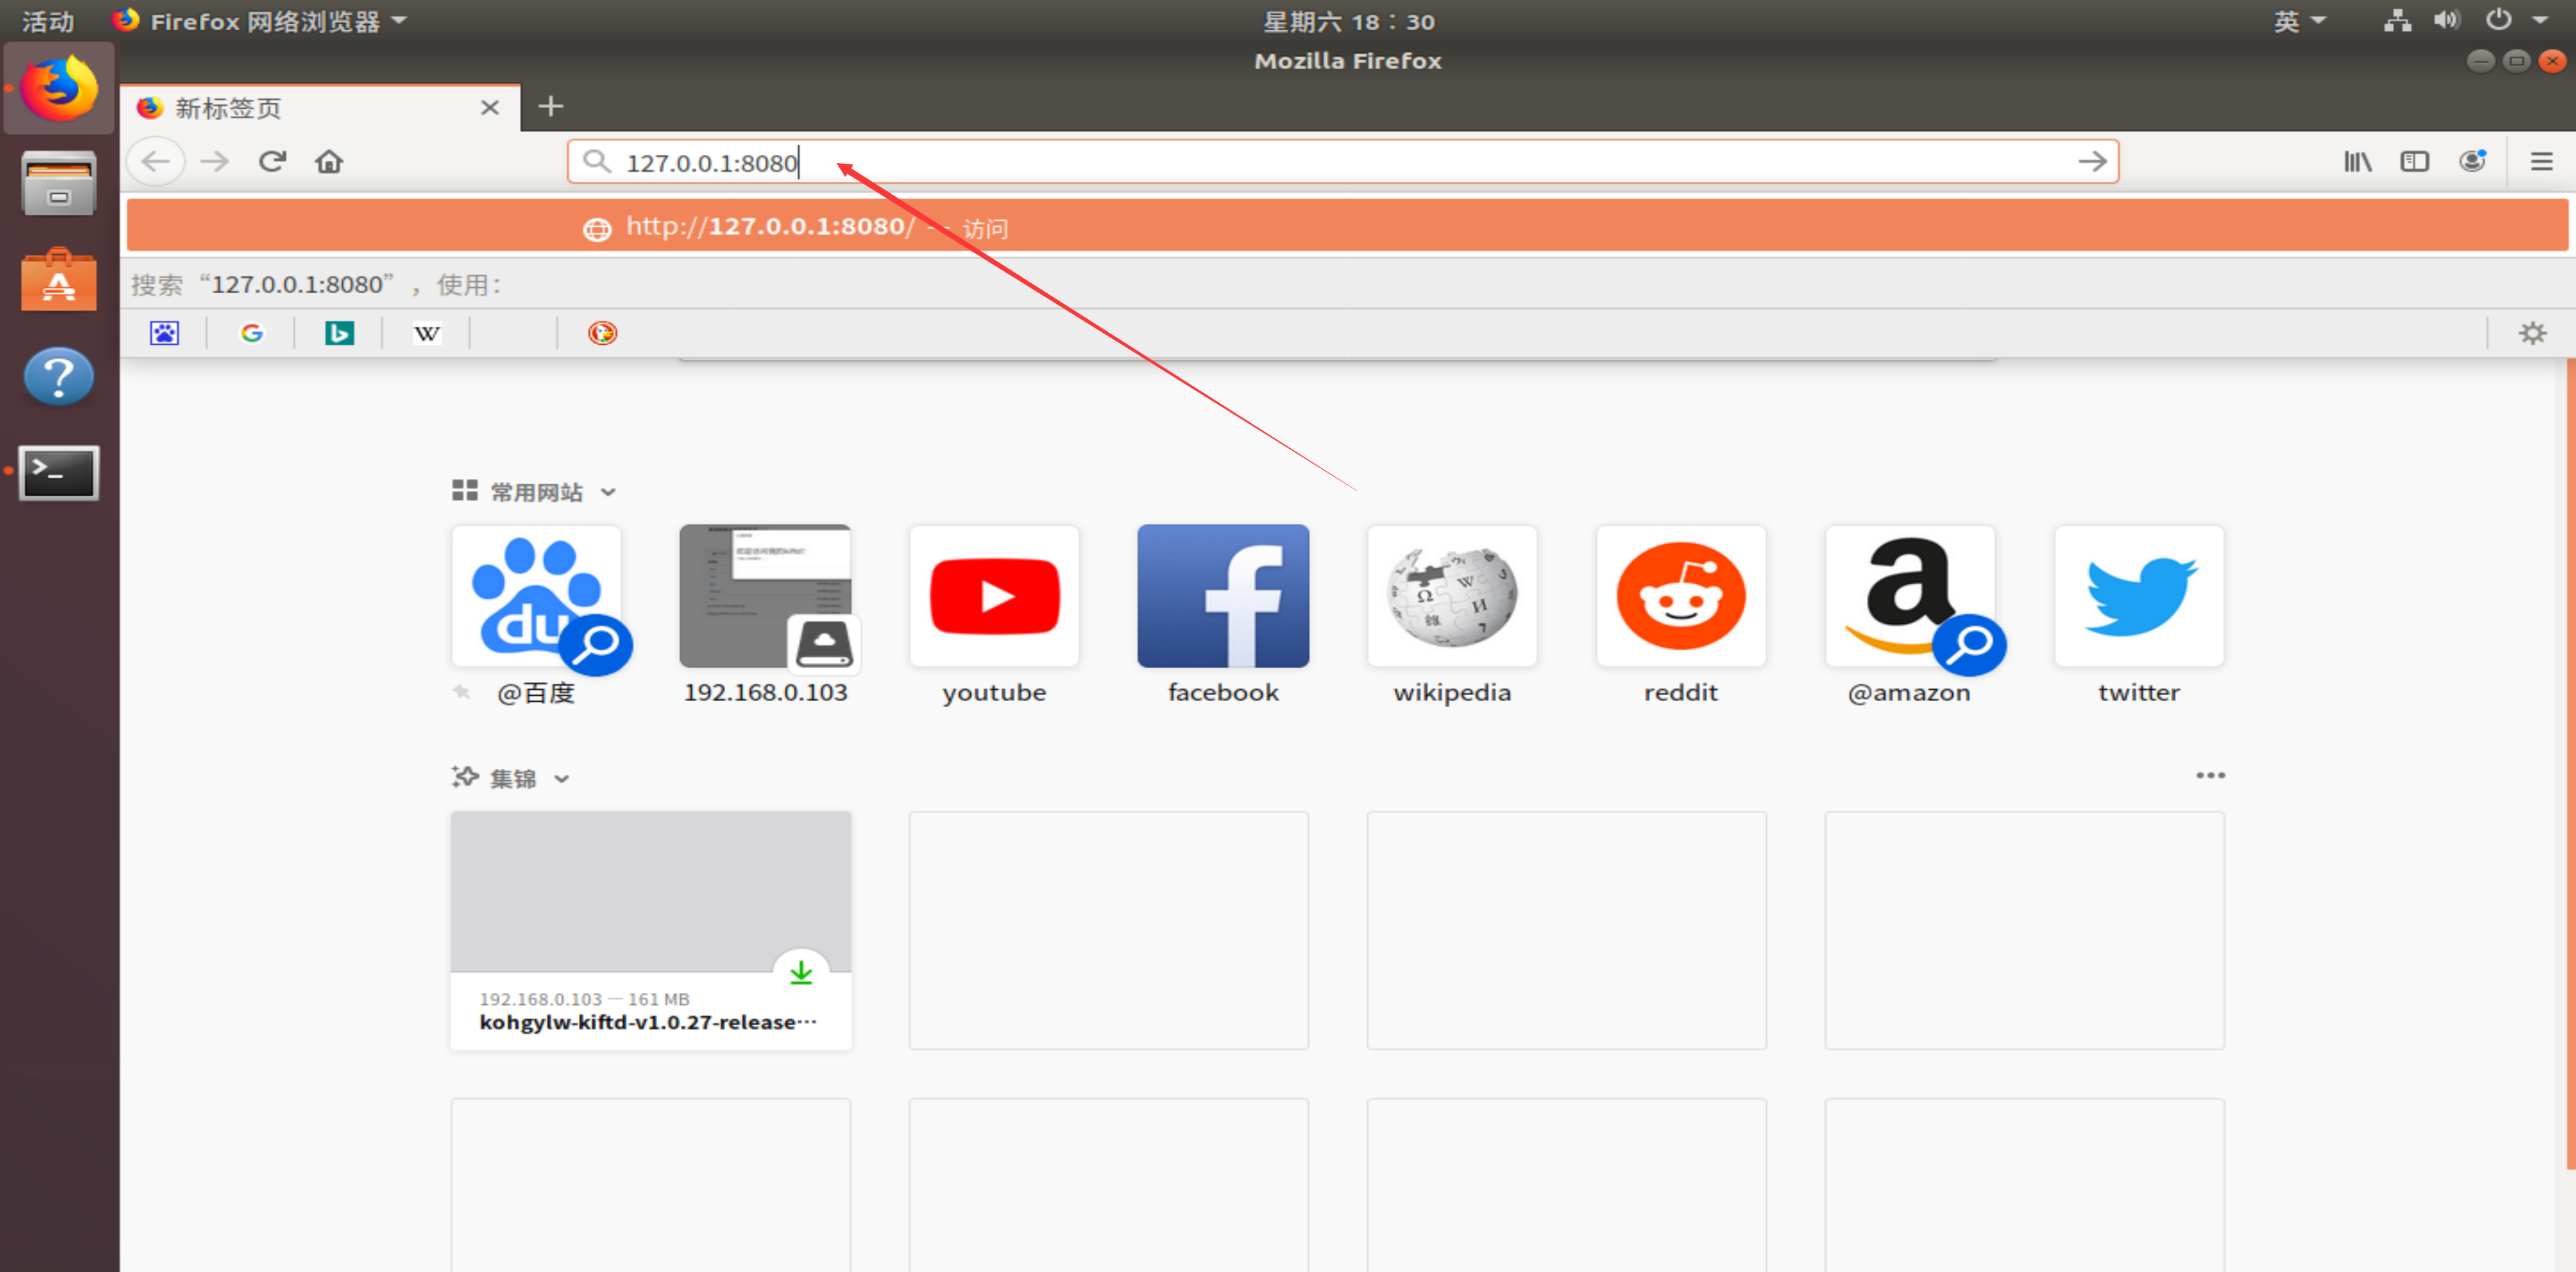Search with Google one-off engine icon
This screenshot has width=2576, height=1272.
(x=252, y=333)
